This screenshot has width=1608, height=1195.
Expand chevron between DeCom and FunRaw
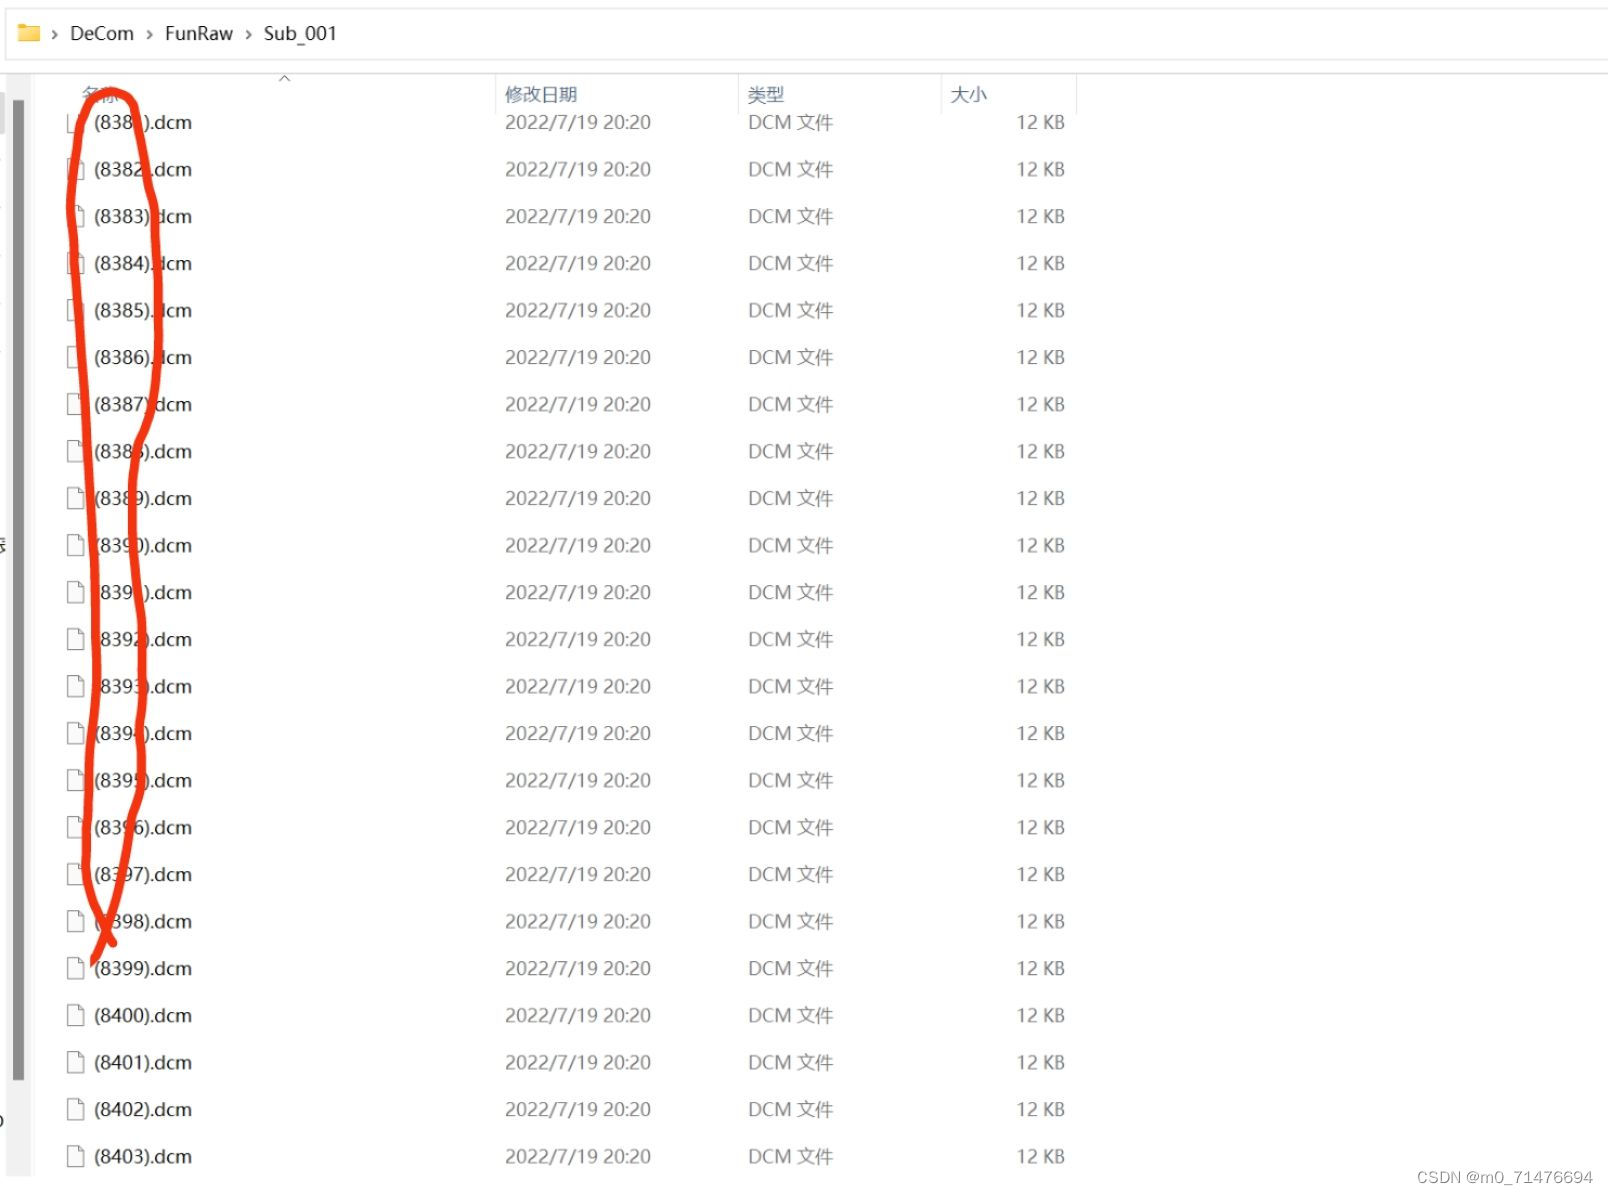pos(149,34)
